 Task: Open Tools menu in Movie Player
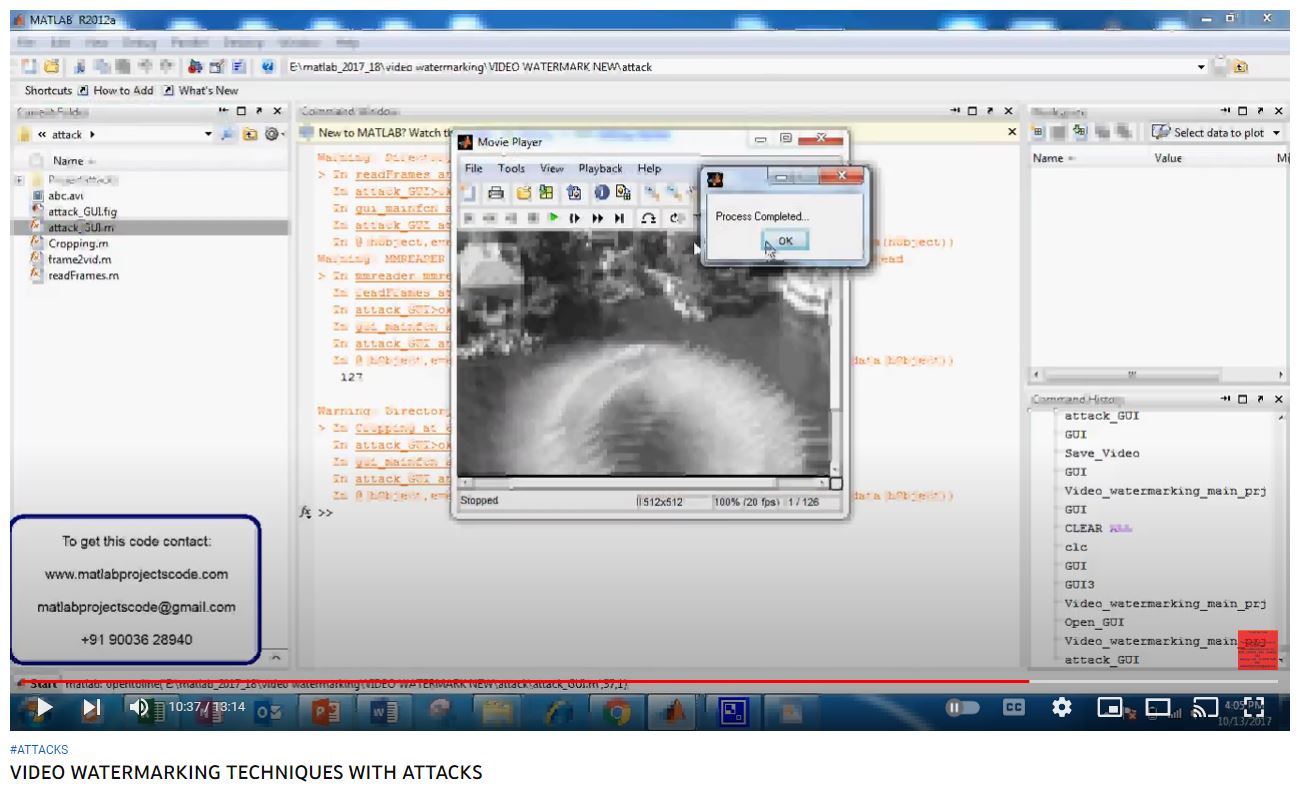[x=511, y=168]
